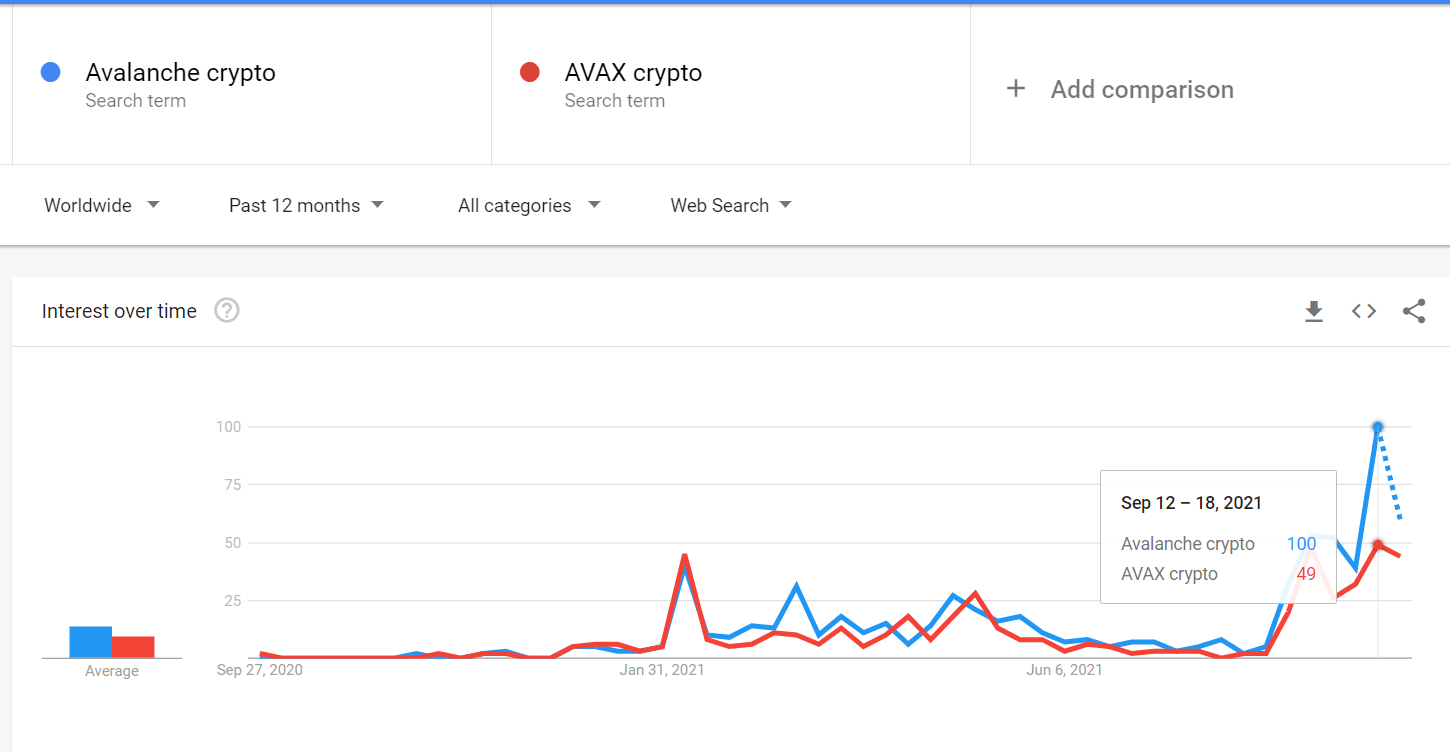1450x752 pixels.
Task: Click the red AVAX crypto color dot
Action: coord(530,72)
